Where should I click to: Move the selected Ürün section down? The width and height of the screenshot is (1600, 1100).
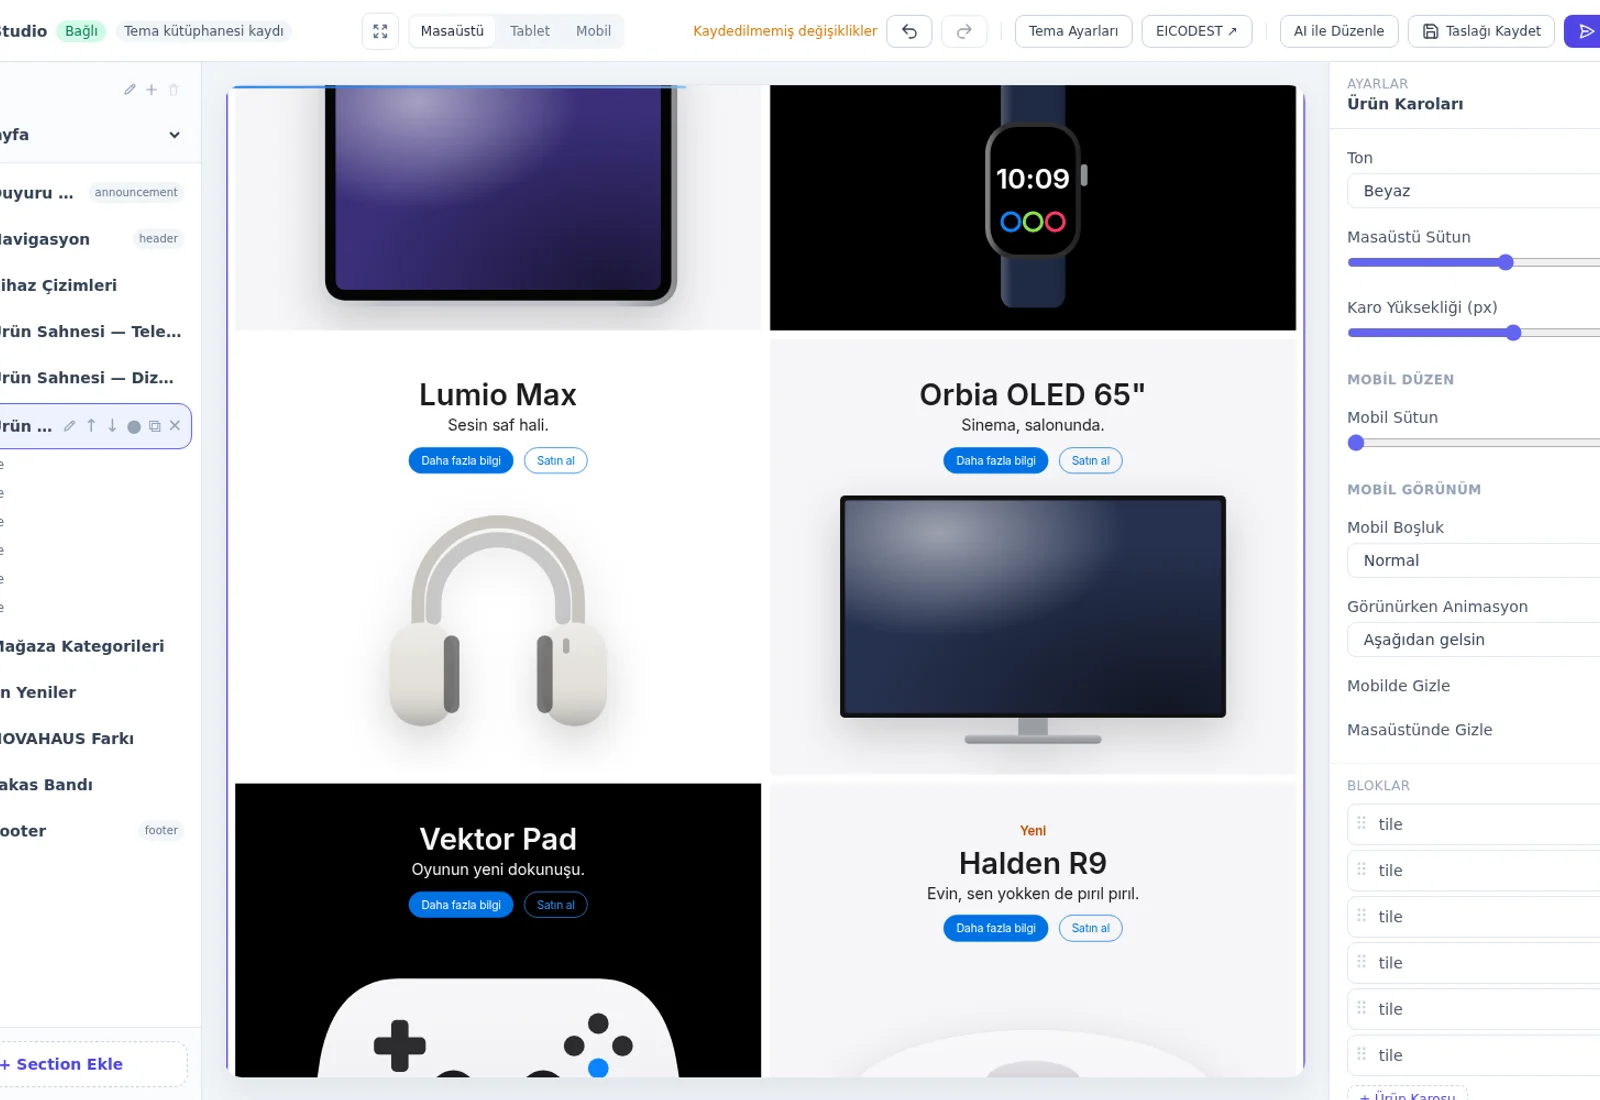coord(112,426)
